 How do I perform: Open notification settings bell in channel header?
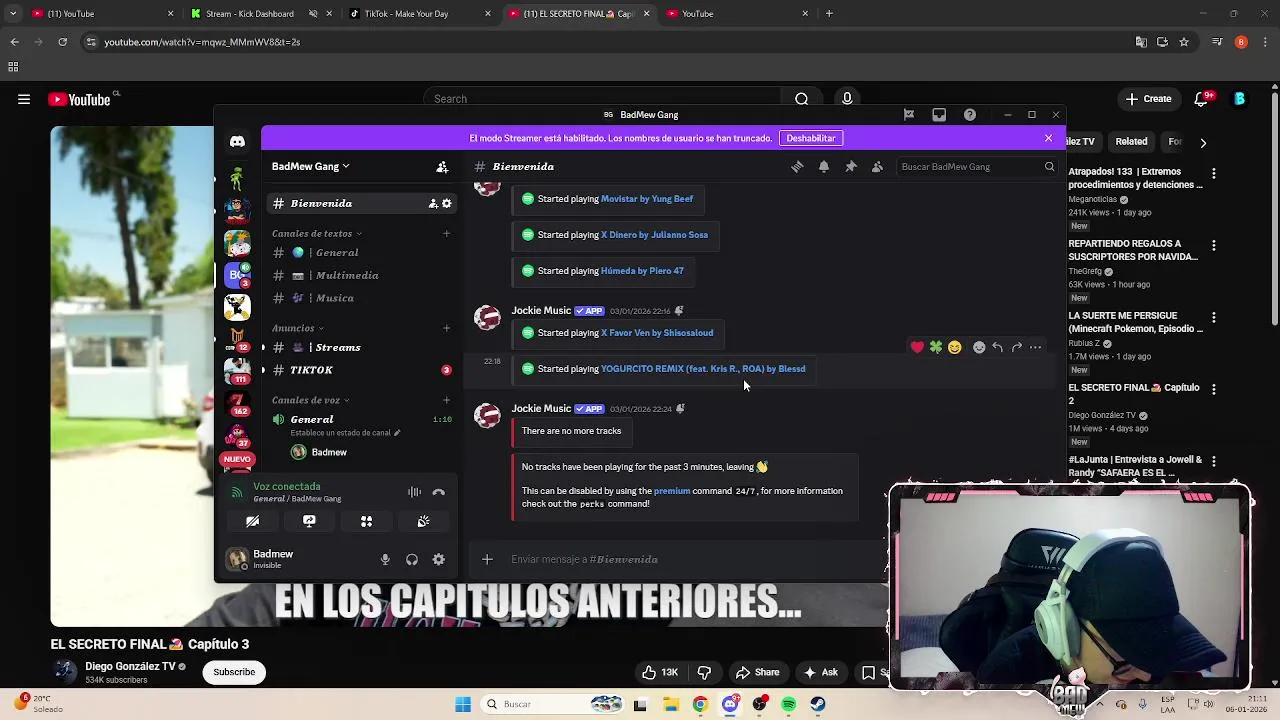tap(824, 167)
